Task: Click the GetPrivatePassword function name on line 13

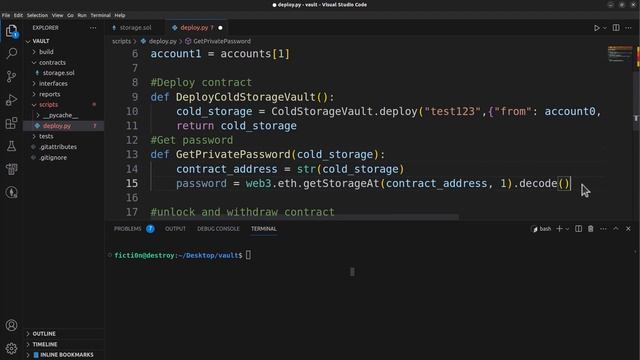Action: [233, 155]
